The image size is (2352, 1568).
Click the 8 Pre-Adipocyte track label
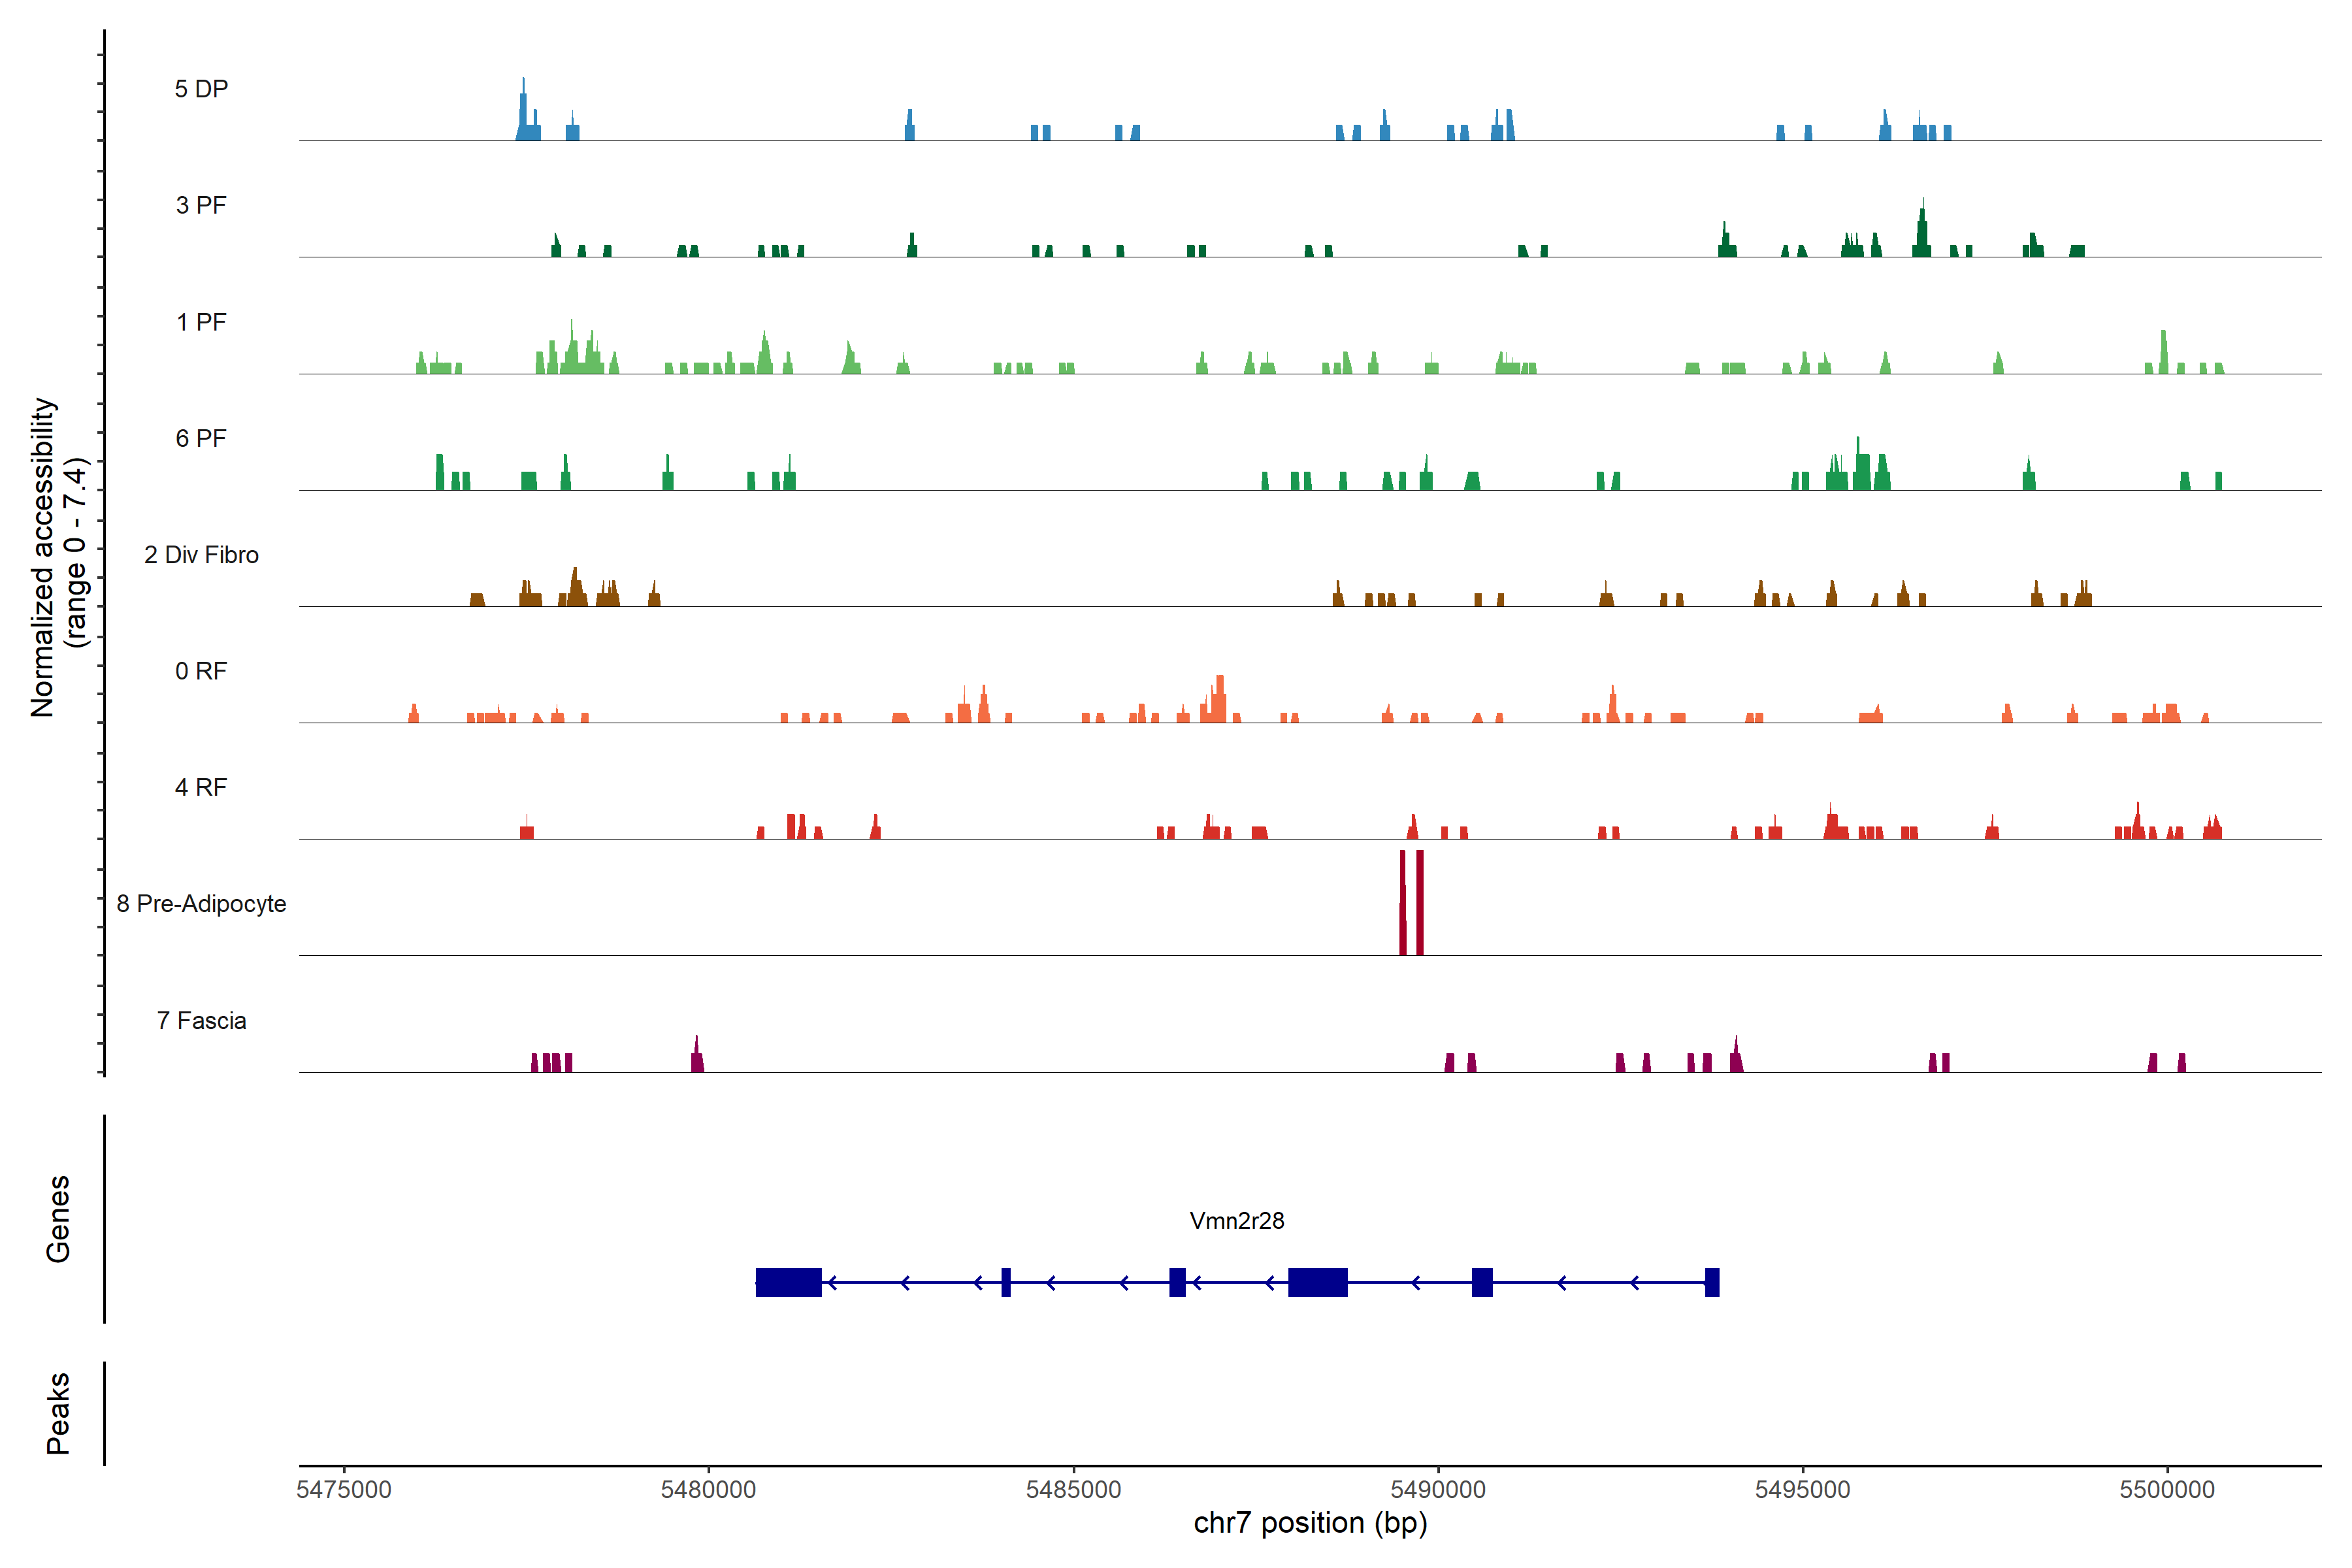click(x=201, y=904)
